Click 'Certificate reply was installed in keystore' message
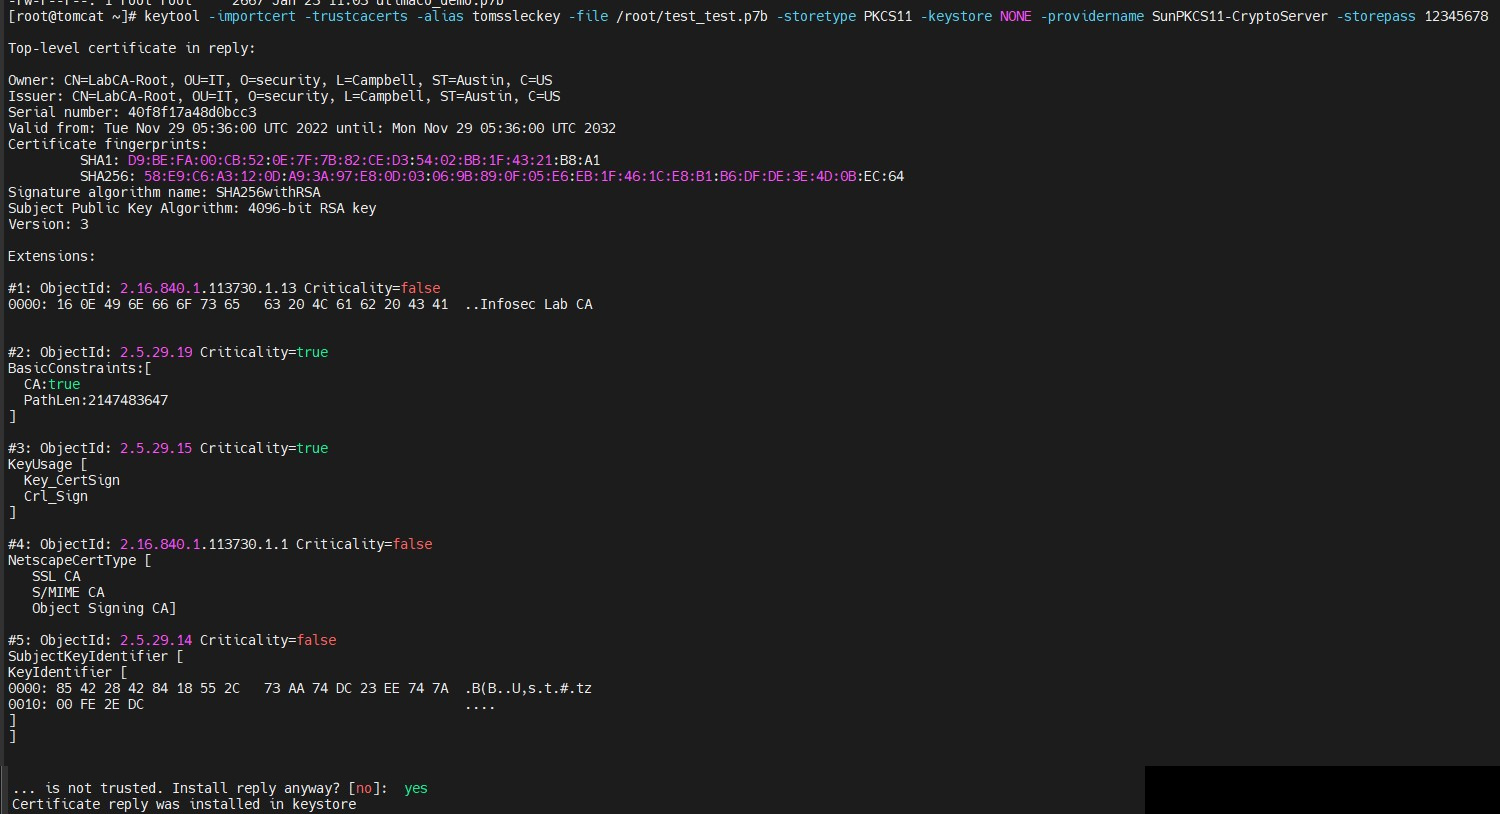The image size is (1500, 814). [x=184, y=804]
